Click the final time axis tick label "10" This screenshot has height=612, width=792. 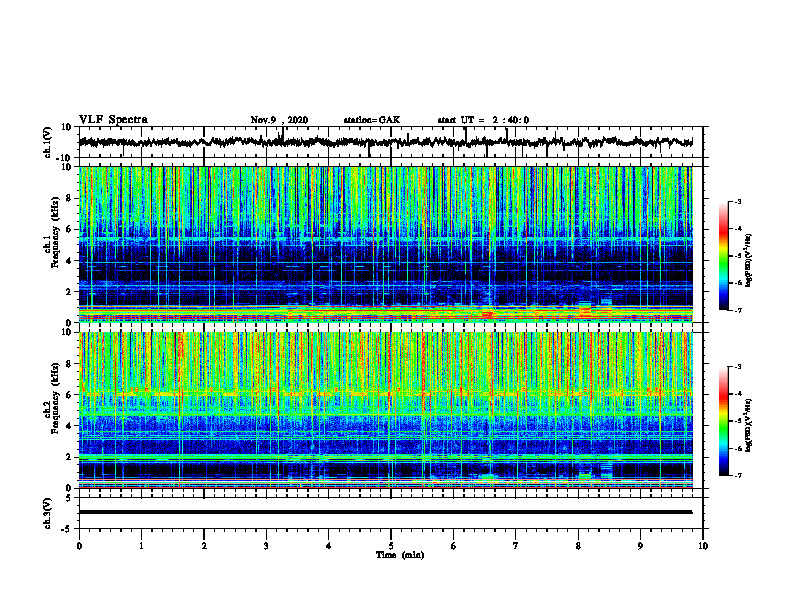click(703, 546)
